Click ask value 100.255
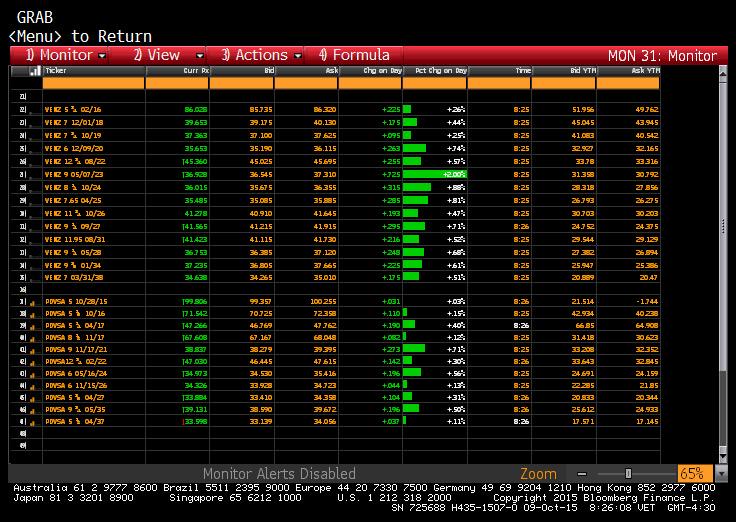The image size is (736, 522). point(323,302)
